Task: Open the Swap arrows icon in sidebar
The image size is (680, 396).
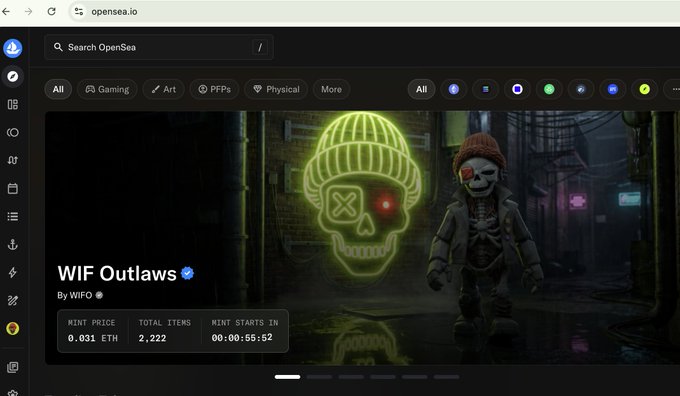Action: (x=13, y=160)
